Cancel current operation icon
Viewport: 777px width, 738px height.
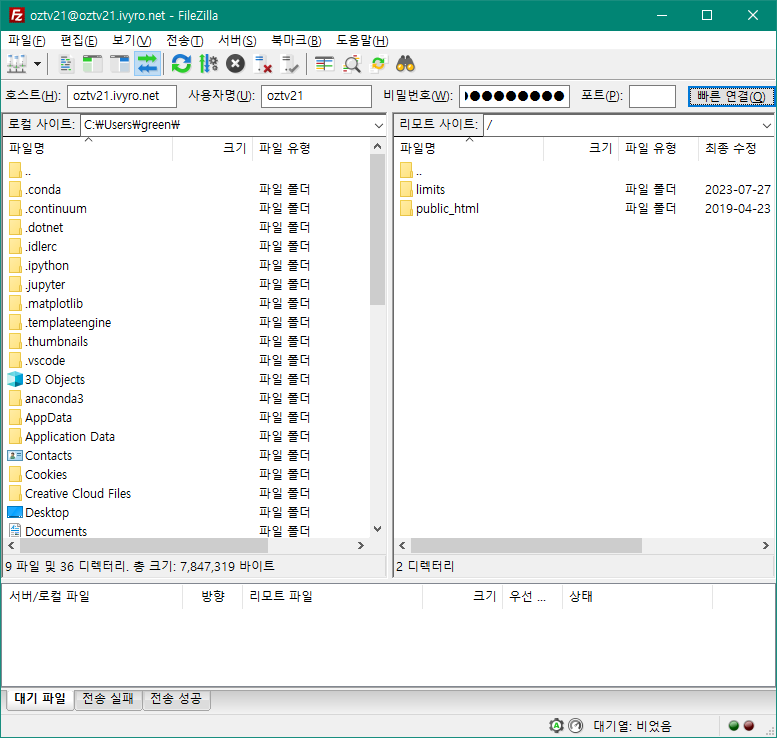235,64
